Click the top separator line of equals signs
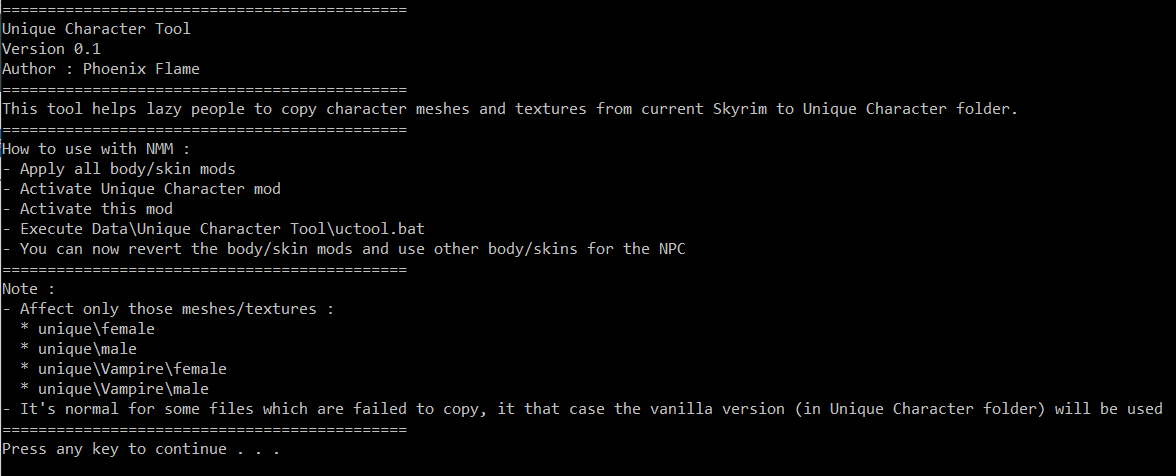The width and height of the screenshot is (1176, 476). [204, 9]
